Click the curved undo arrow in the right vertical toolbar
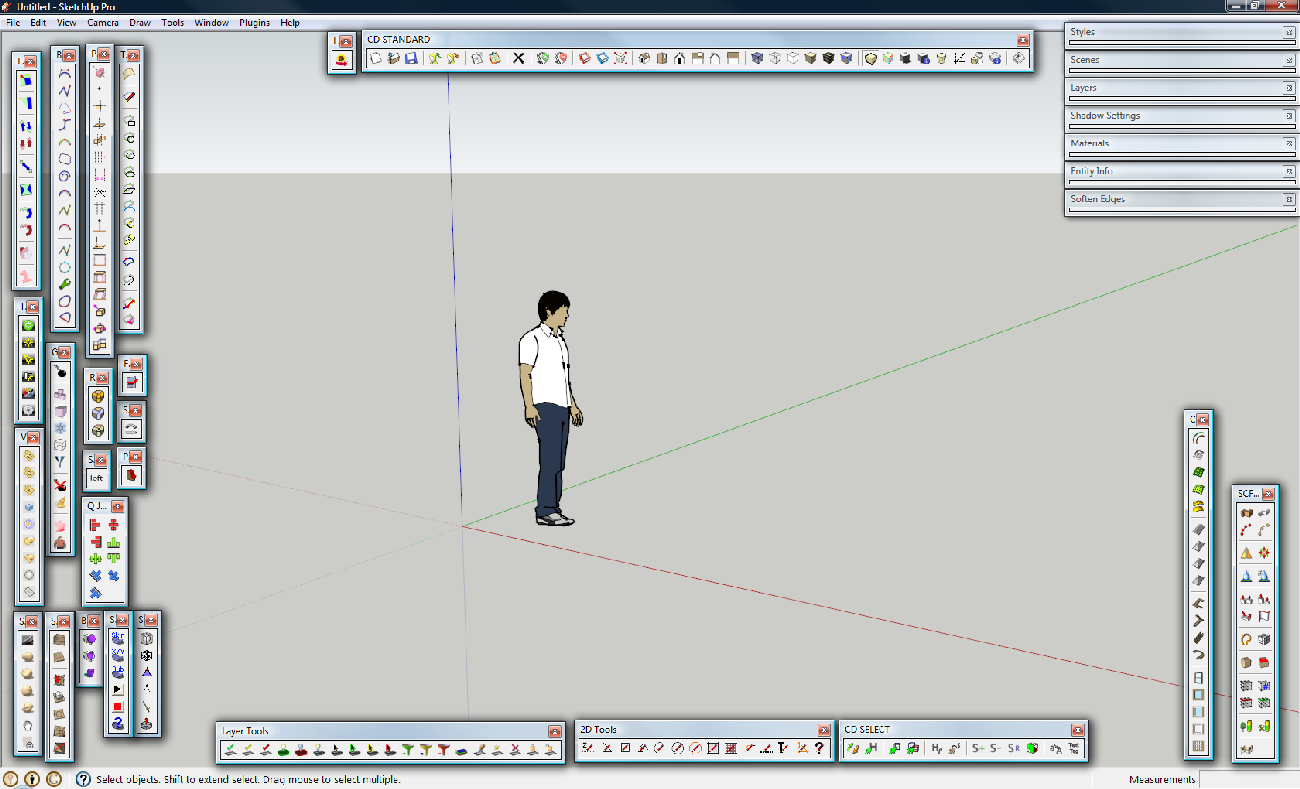The height and width of the screenshot is (789, 1300). tap(1198, 655)
